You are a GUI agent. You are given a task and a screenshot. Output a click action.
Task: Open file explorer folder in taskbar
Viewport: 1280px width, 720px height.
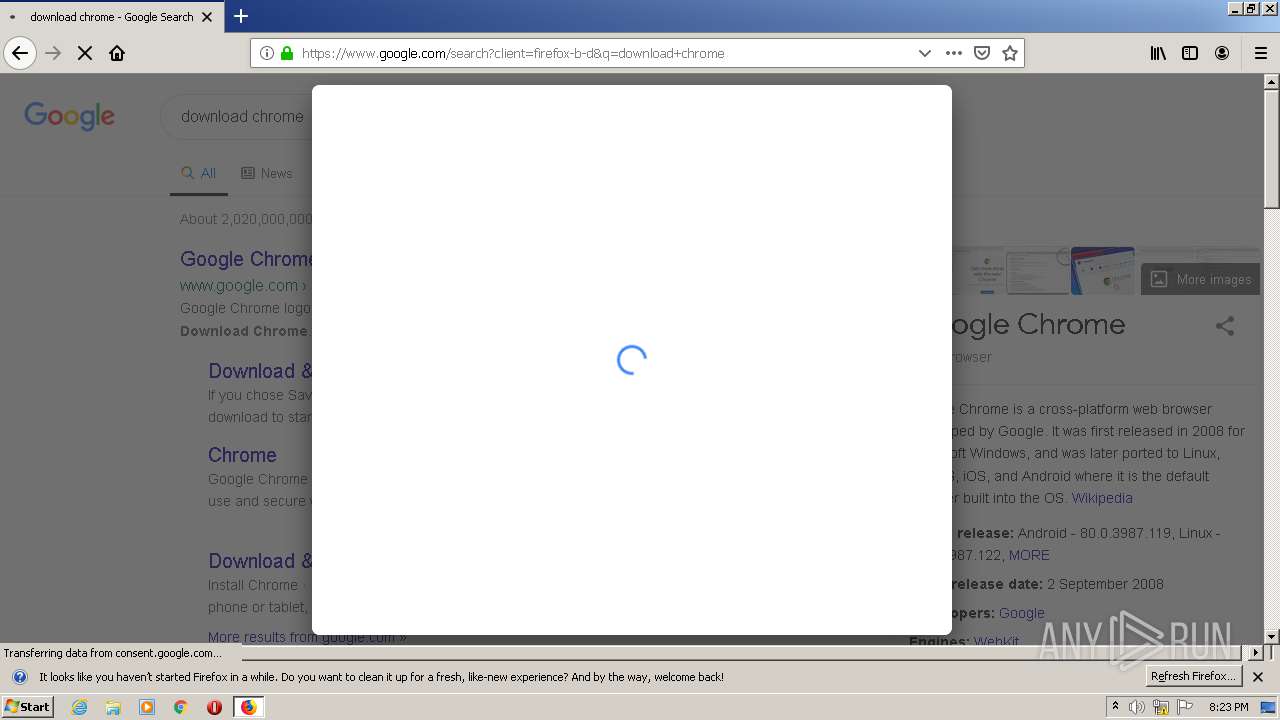click(x=113, y=707)
